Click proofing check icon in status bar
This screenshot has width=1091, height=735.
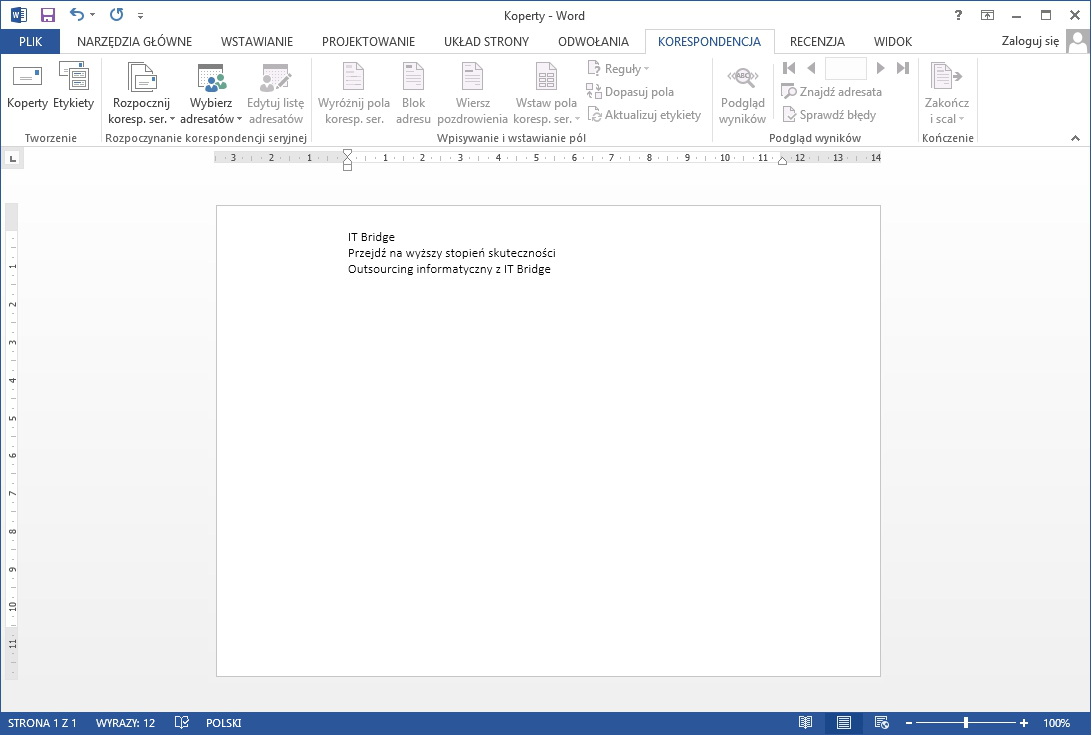[182, 722]
